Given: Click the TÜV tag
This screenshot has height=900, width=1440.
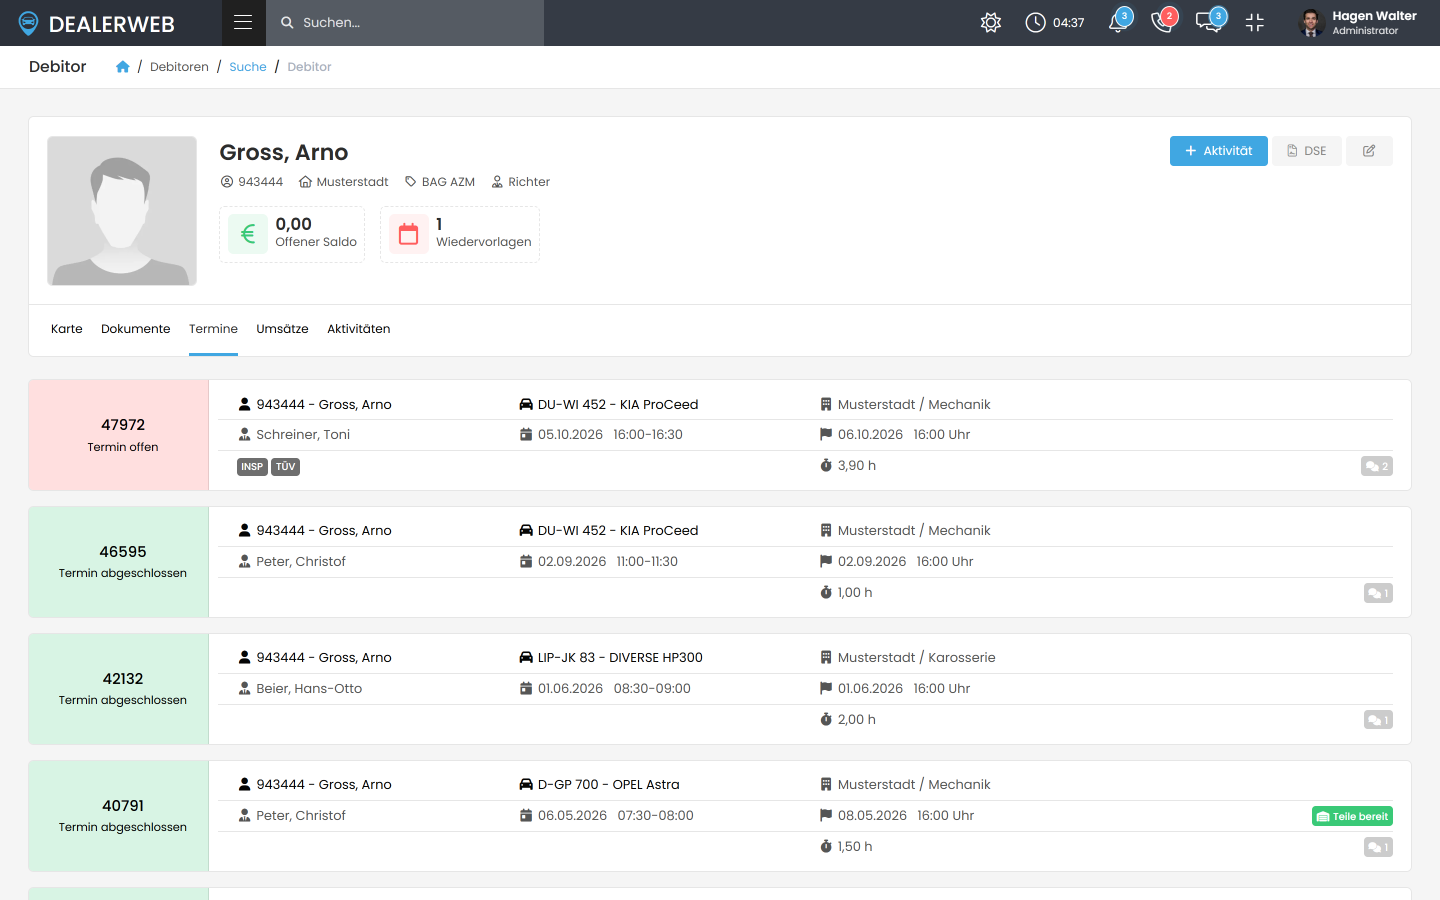Looking at the screenshot, I should pyautogui.click(x=286, y=467).
